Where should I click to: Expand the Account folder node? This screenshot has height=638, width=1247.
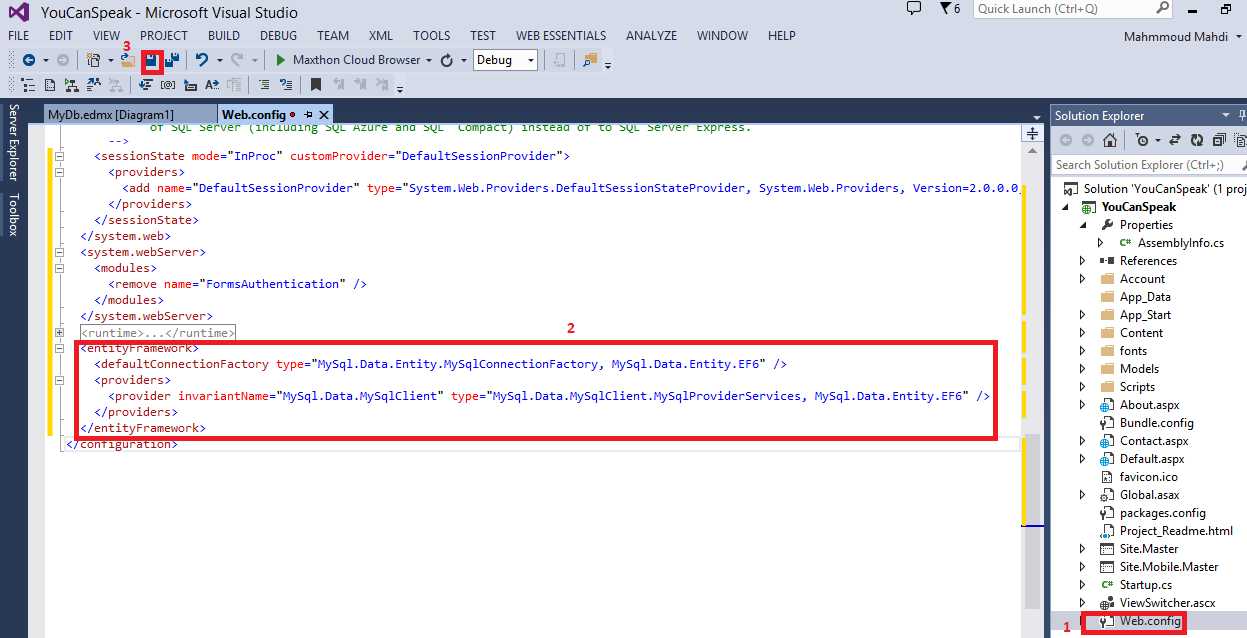[1083, 279]
